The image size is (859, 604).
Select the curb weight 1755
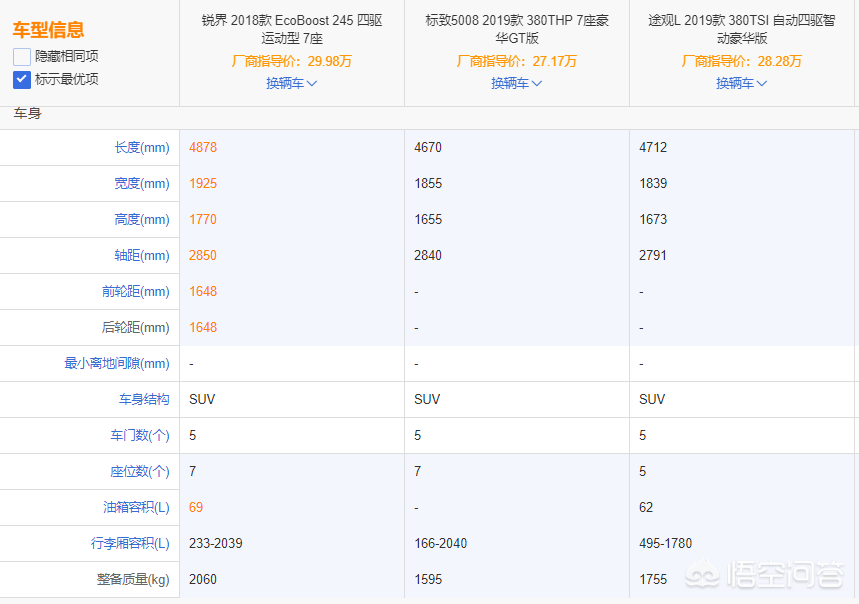(653, 579)
